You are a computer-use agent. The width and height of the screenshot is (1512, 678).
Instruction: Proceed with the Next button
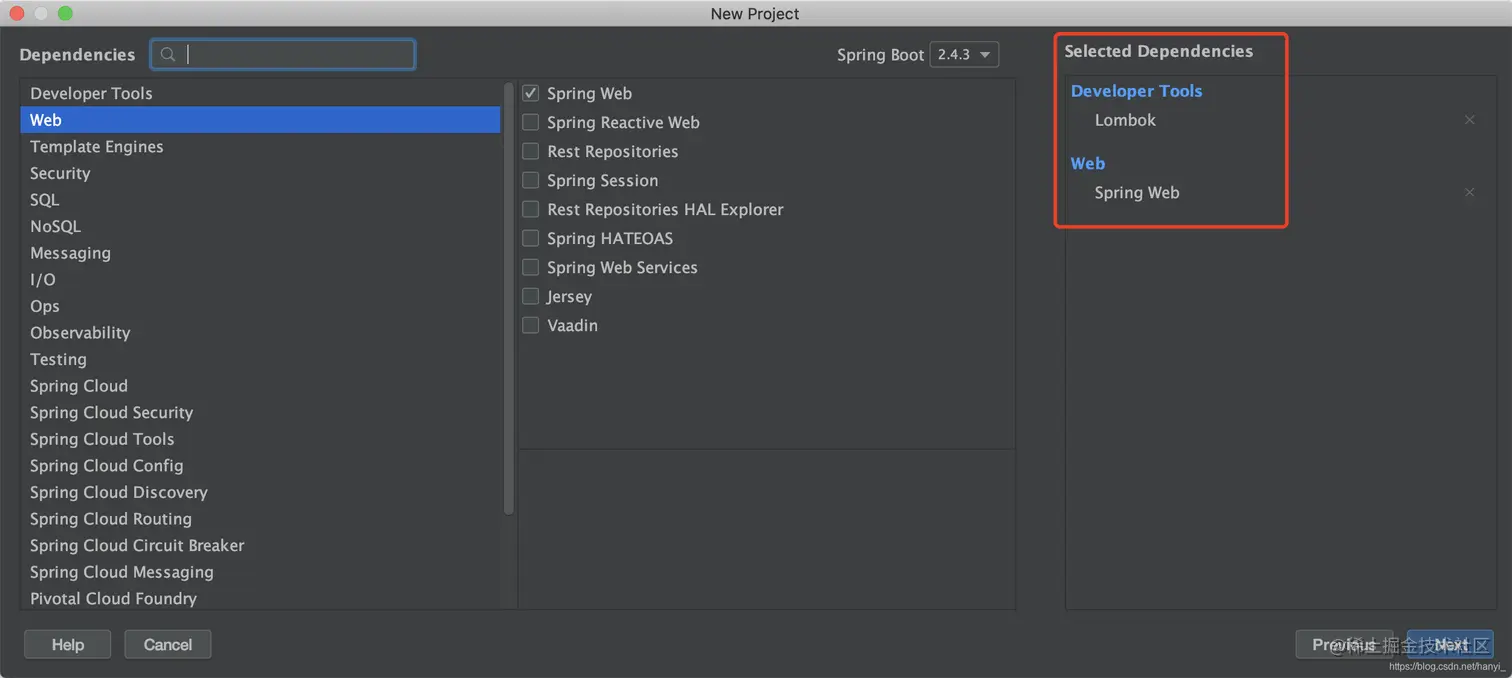tap(1450, 645)
